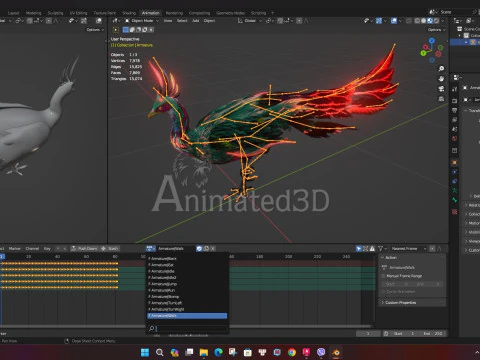Viewport: 480px width, 360px height.
Task: Open Global transform orientation dropdown
Action: point(250,21)
